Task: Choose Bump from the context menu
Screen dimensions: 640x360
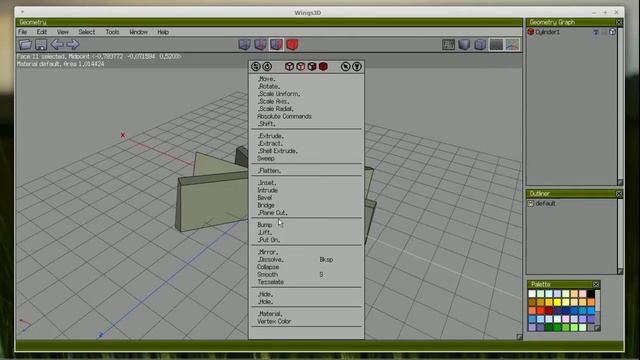Action: point(264,225)
